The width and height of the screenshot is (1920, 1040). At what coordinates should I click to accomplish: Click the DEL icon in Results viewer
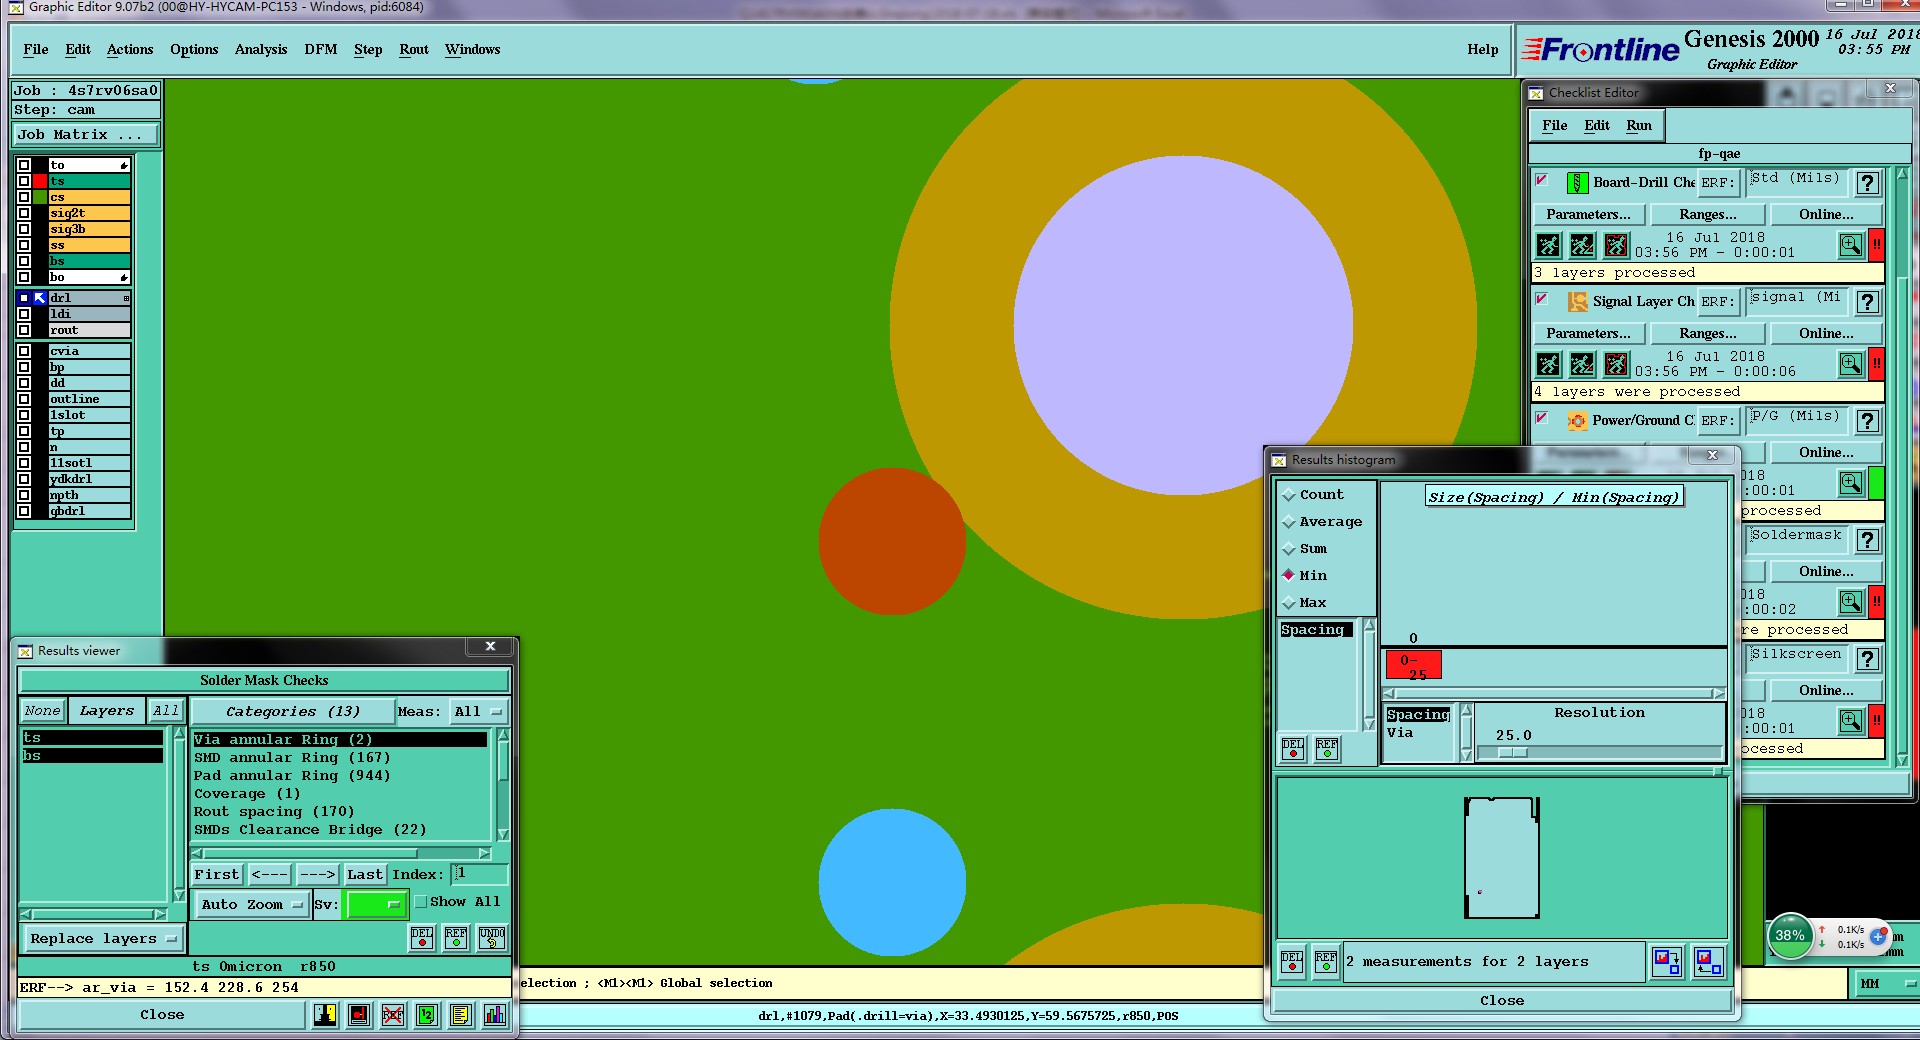[x=422, y=938]
